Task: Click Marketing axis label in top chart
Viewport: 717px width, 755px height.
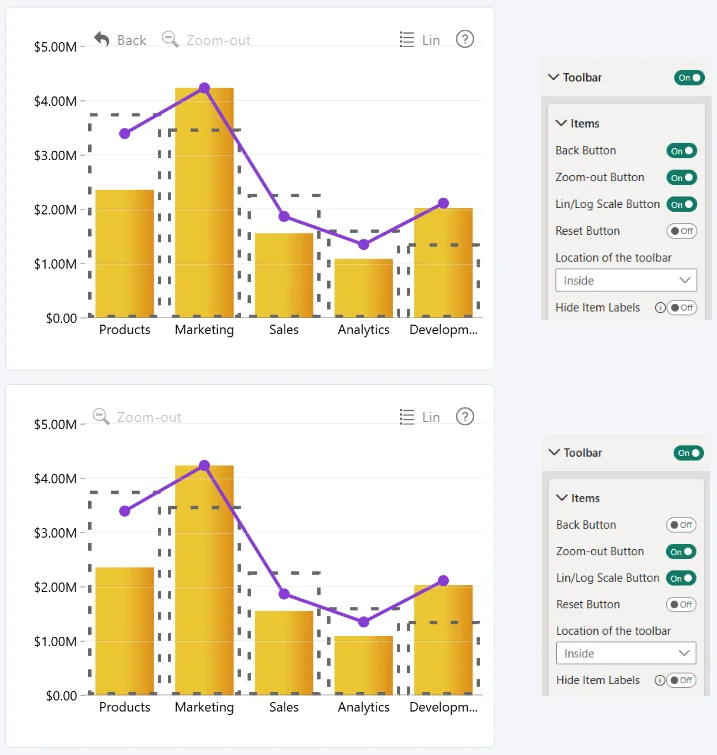Action: coord(204,330)
